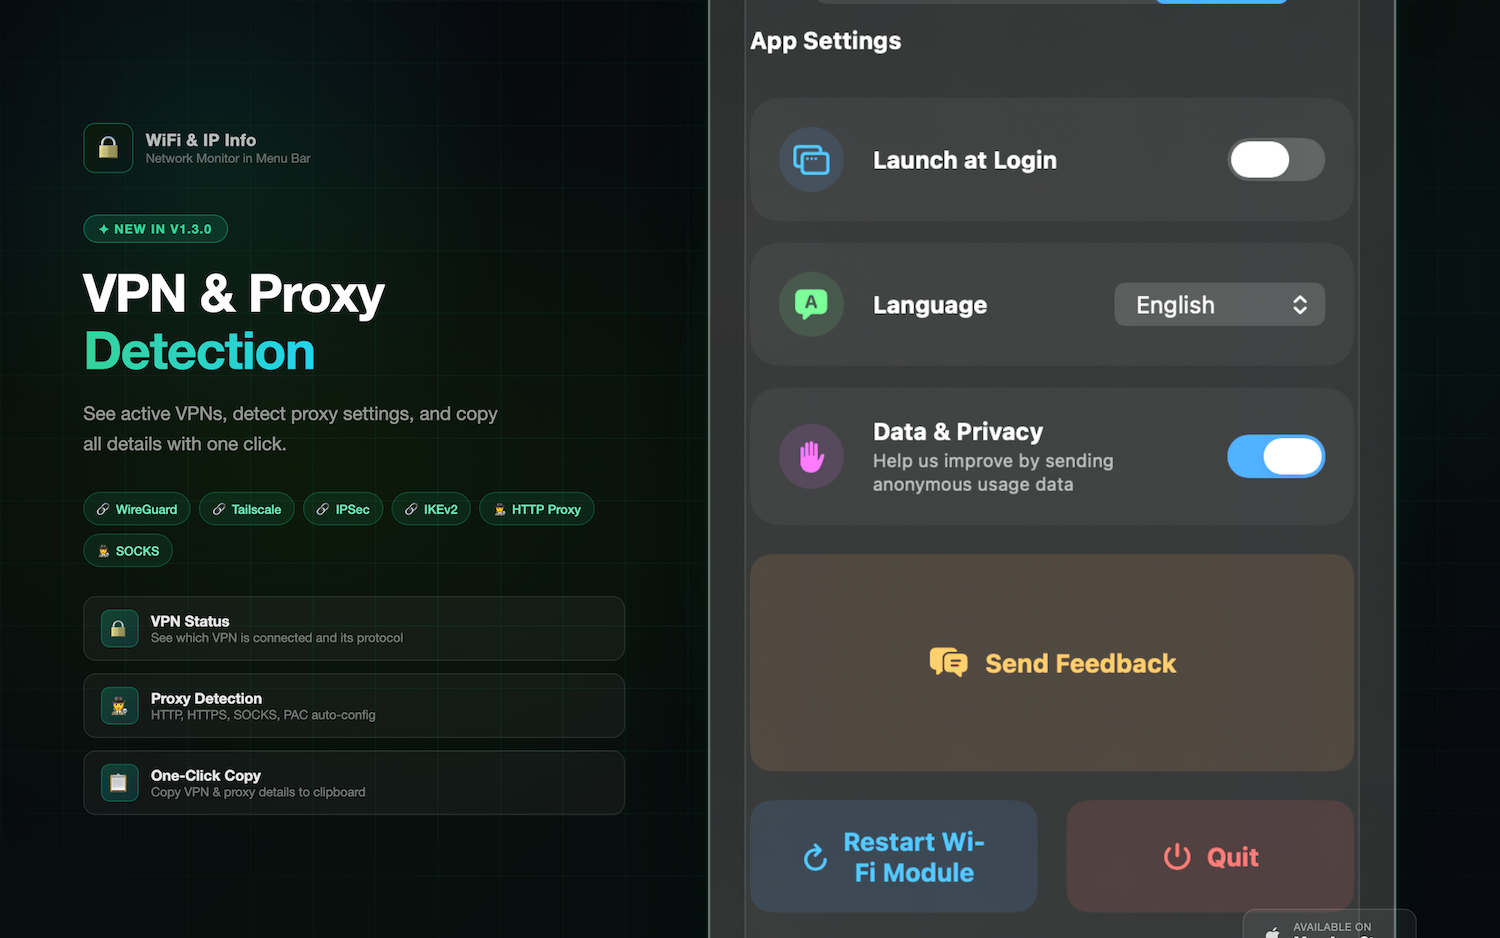Select the One-Click Copy feature card

coord(354,783)
